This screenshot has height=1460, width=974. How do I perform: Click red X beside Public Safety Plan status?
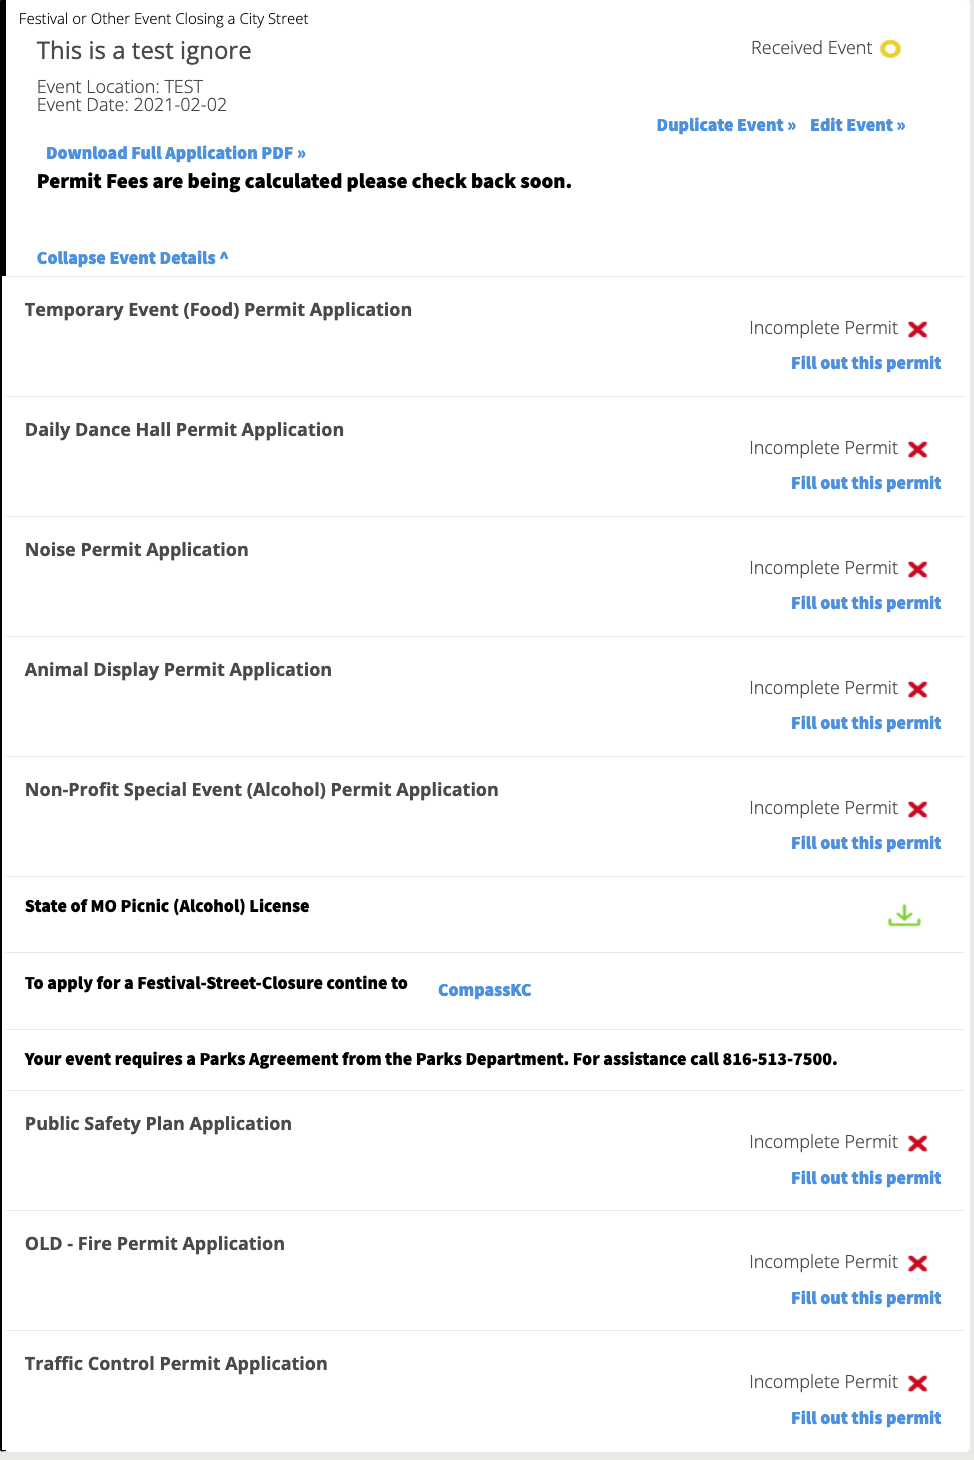[x=918, y=1143]
